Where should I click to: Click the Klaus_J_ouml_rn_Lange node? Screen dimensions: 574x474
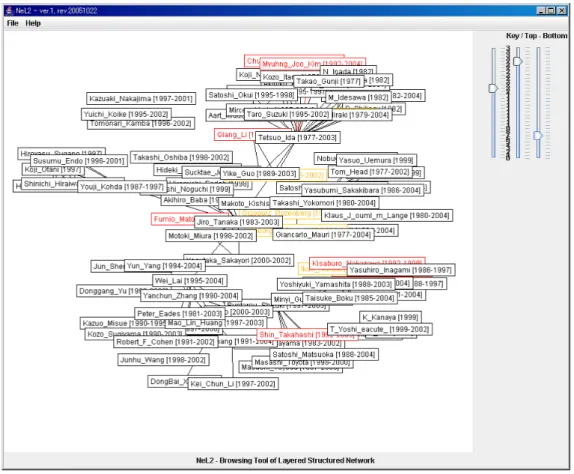click(387, 216)
